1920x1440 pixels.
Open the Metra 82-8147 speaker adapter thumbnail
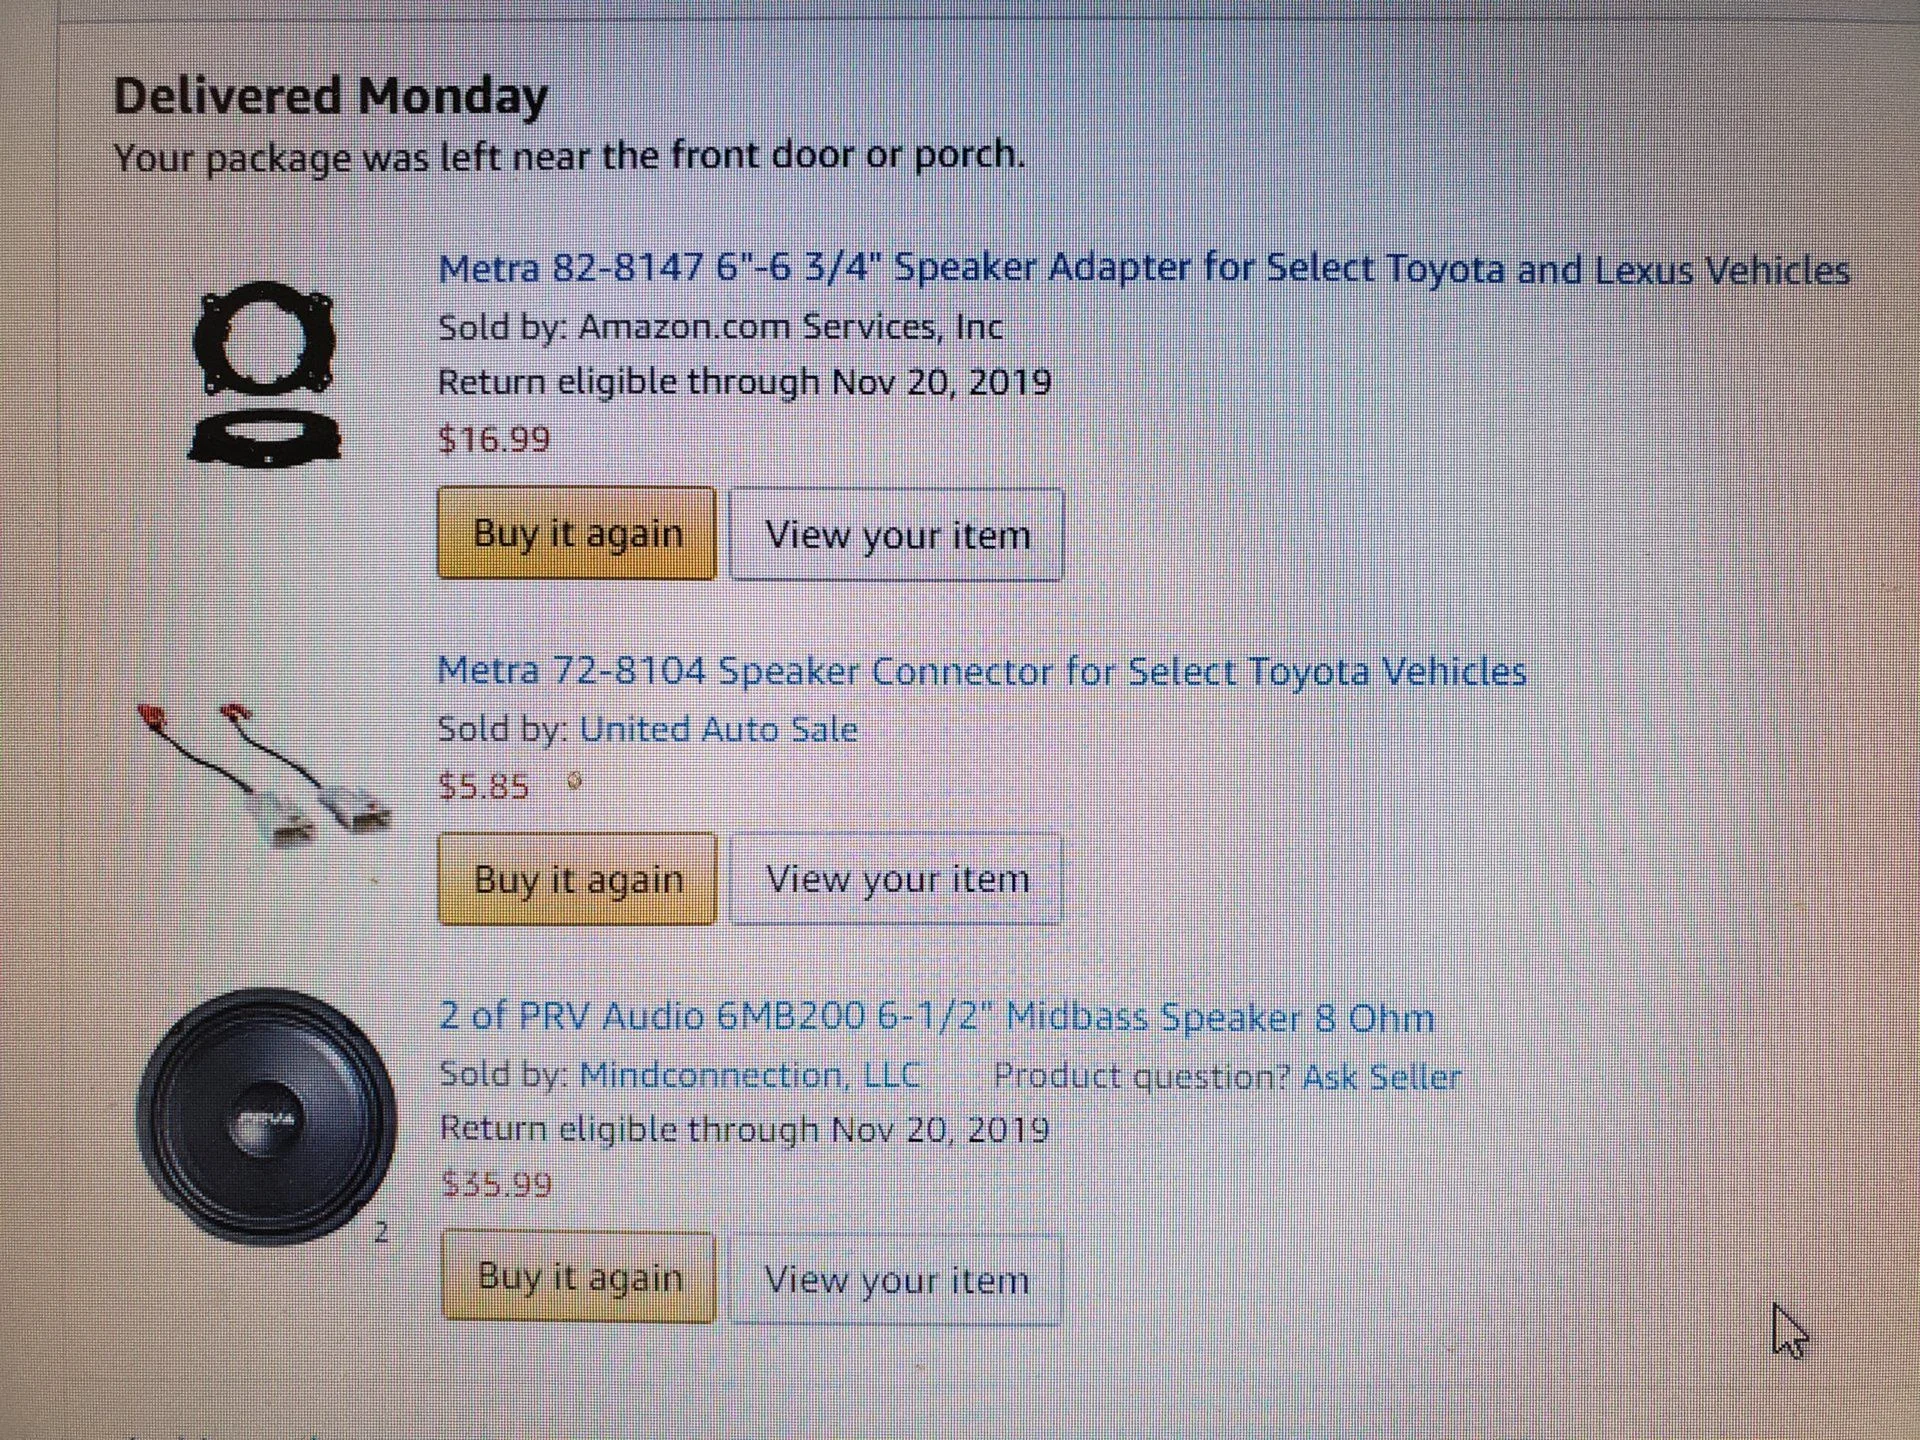264,373
